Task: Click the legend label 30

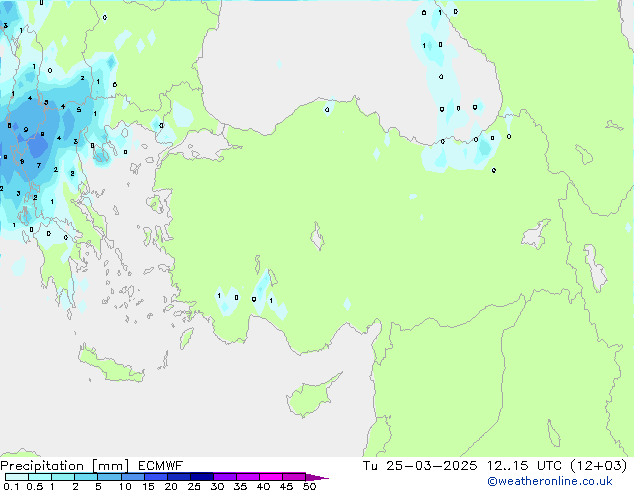Action: [x=217, y=486]
